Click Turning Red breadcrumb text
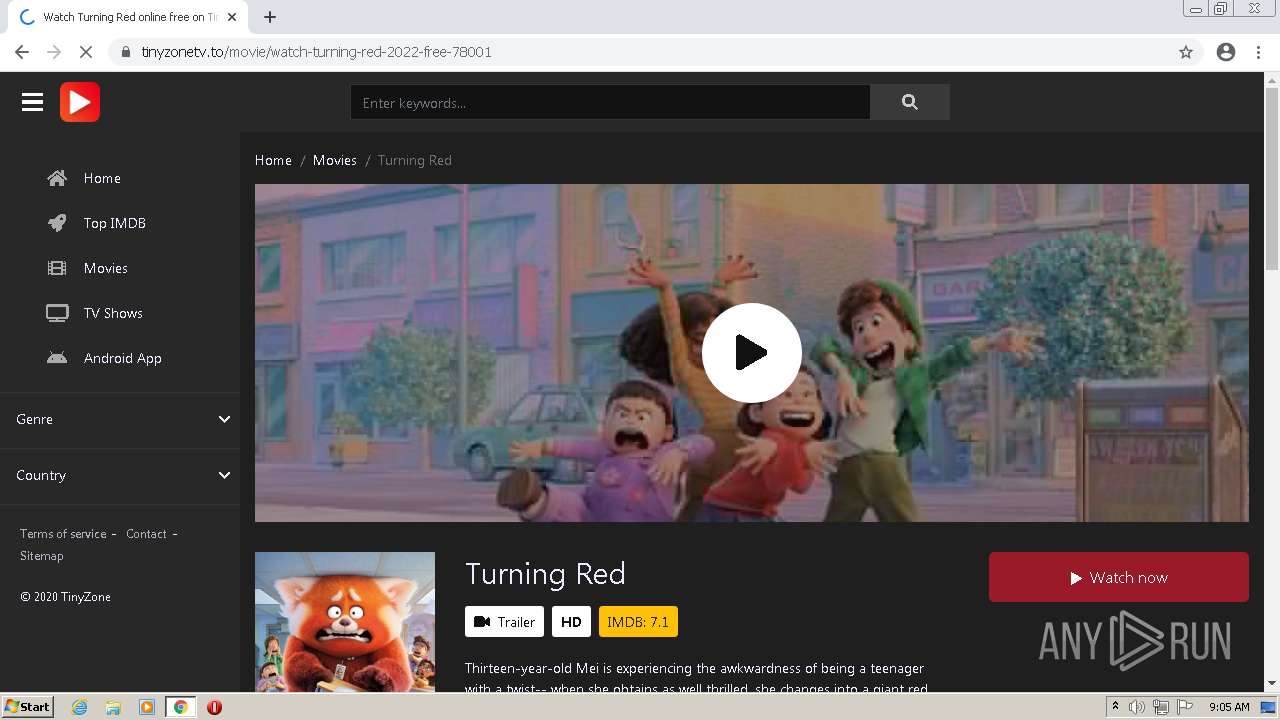The height and width of the screenshot is (720, 1280). (415, 160)
